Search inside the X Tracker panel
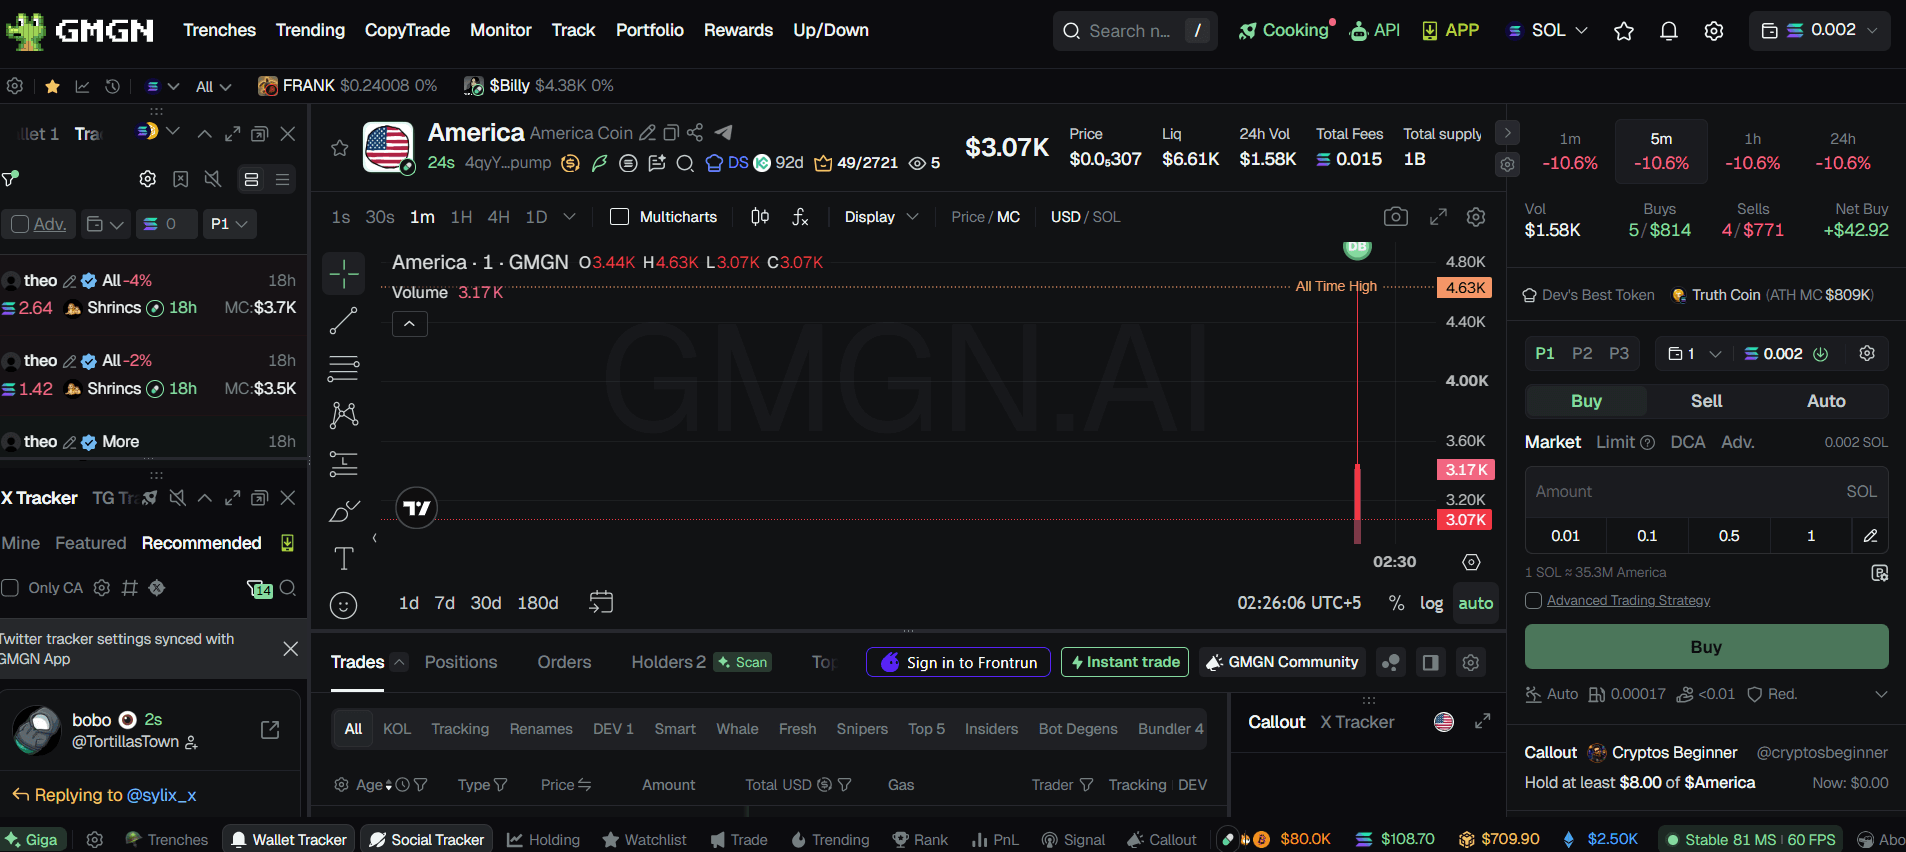This screenshot has height=852, width=1906. point(288,588)
